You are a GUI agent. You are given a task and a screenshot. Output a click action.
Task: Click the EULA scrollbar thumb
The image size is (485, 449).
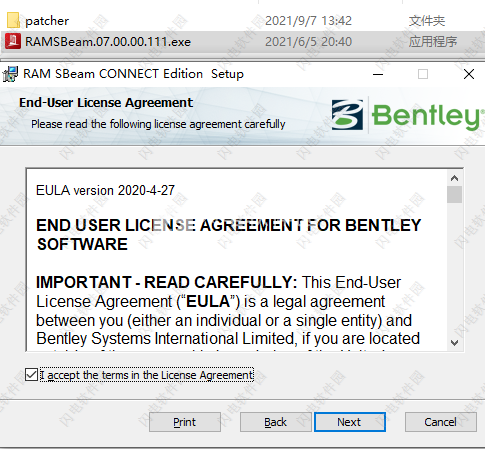tap(454, 194)
